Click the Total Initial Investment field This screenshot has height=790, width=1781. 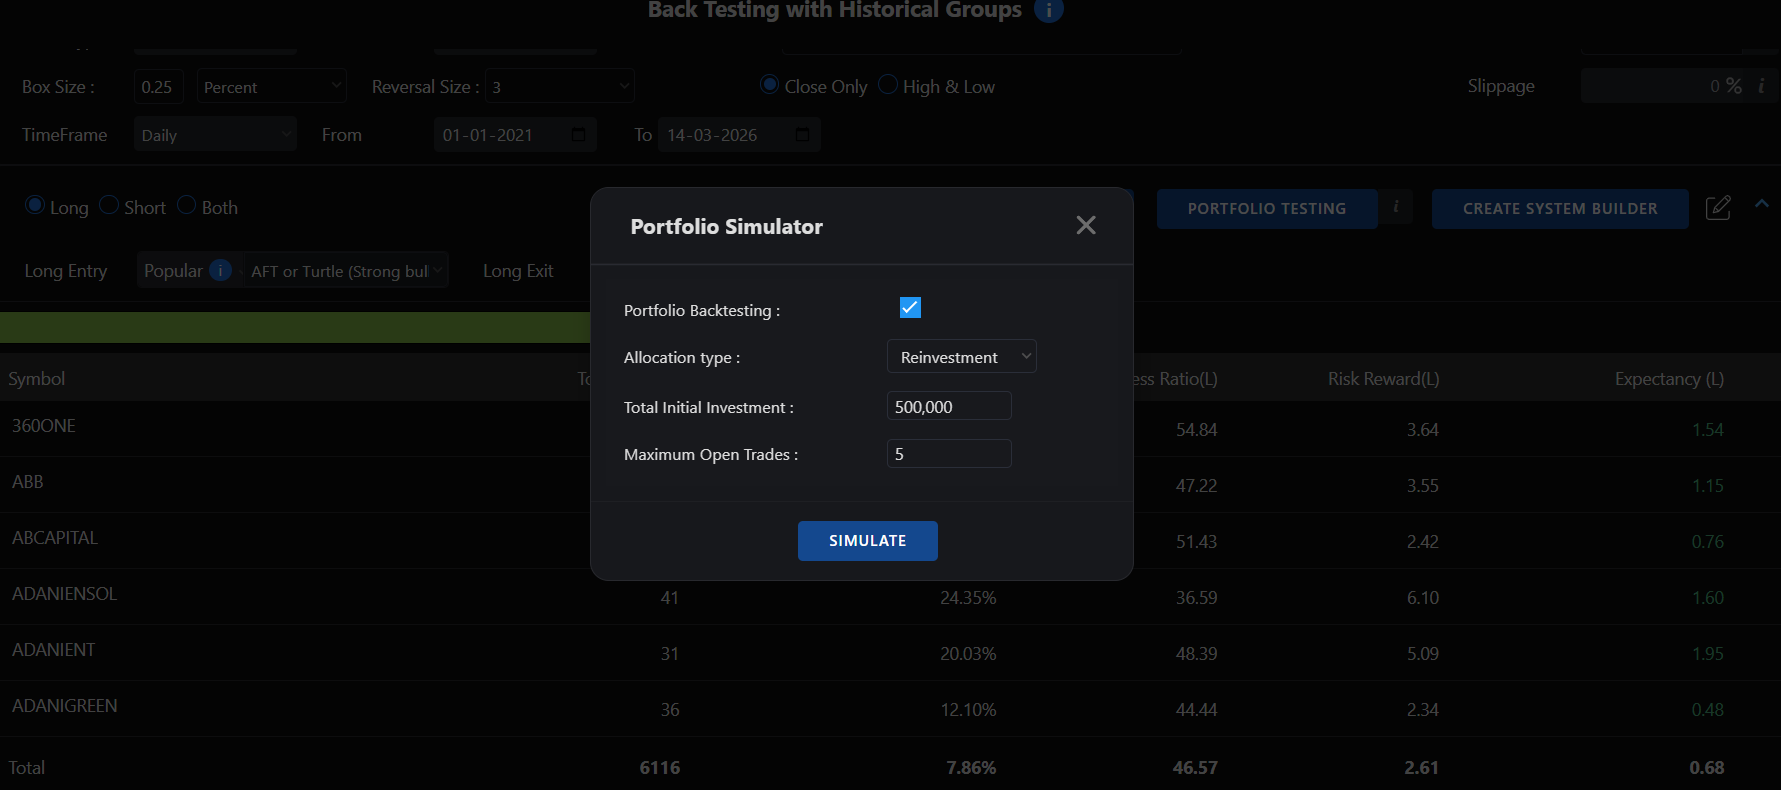pyautogui.click(x=948, y=407)
